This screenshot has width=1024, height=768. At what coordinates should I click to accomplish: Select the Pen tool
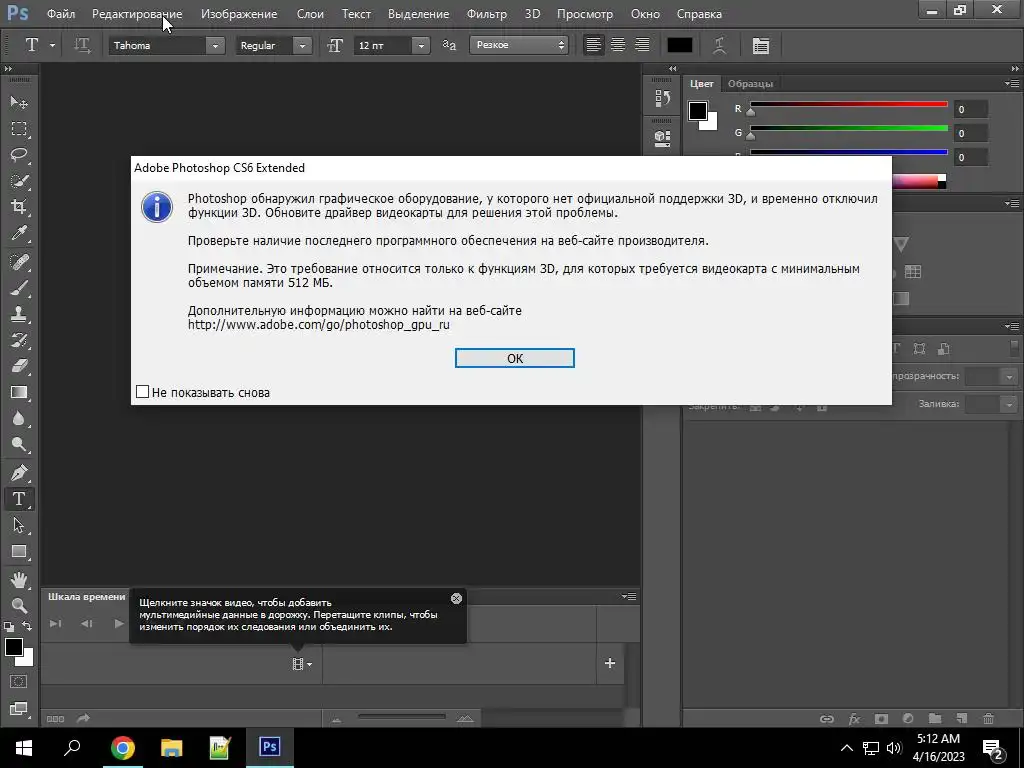click(x=18, y=473)
